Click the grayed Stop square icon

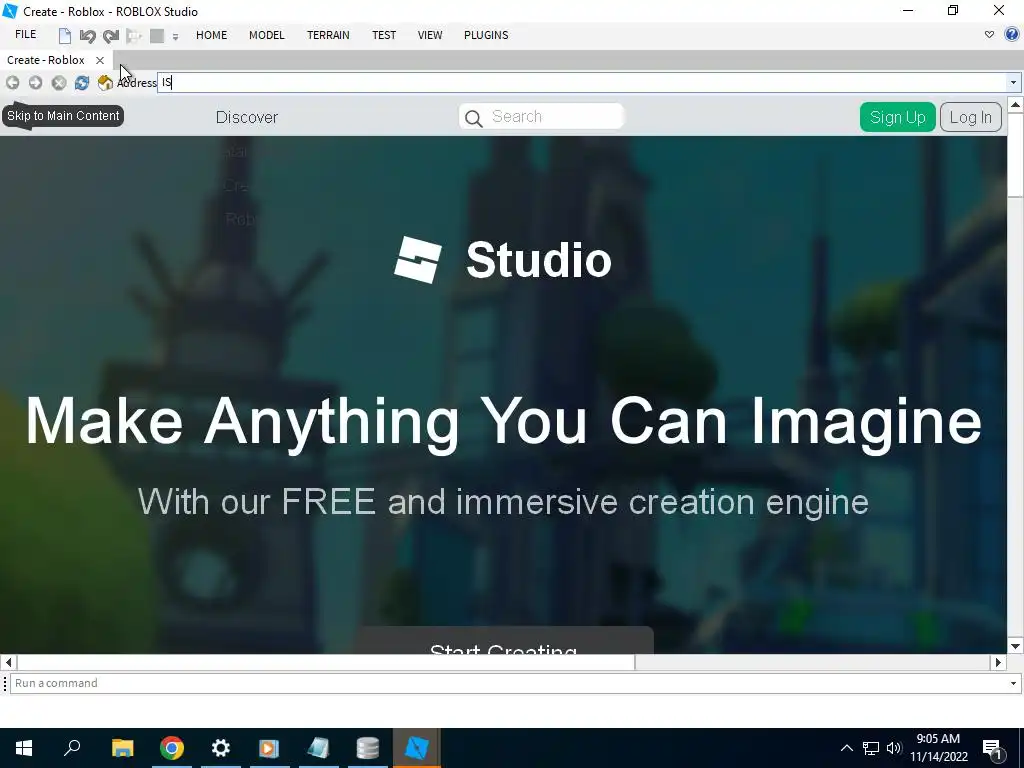157,36
